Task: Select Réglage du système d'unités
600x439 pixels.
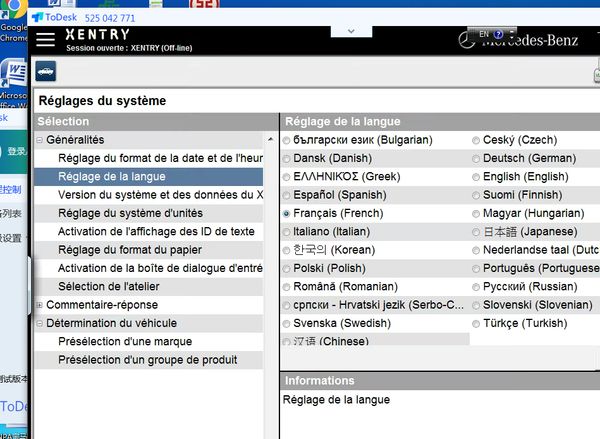Action: click(148, 213)
